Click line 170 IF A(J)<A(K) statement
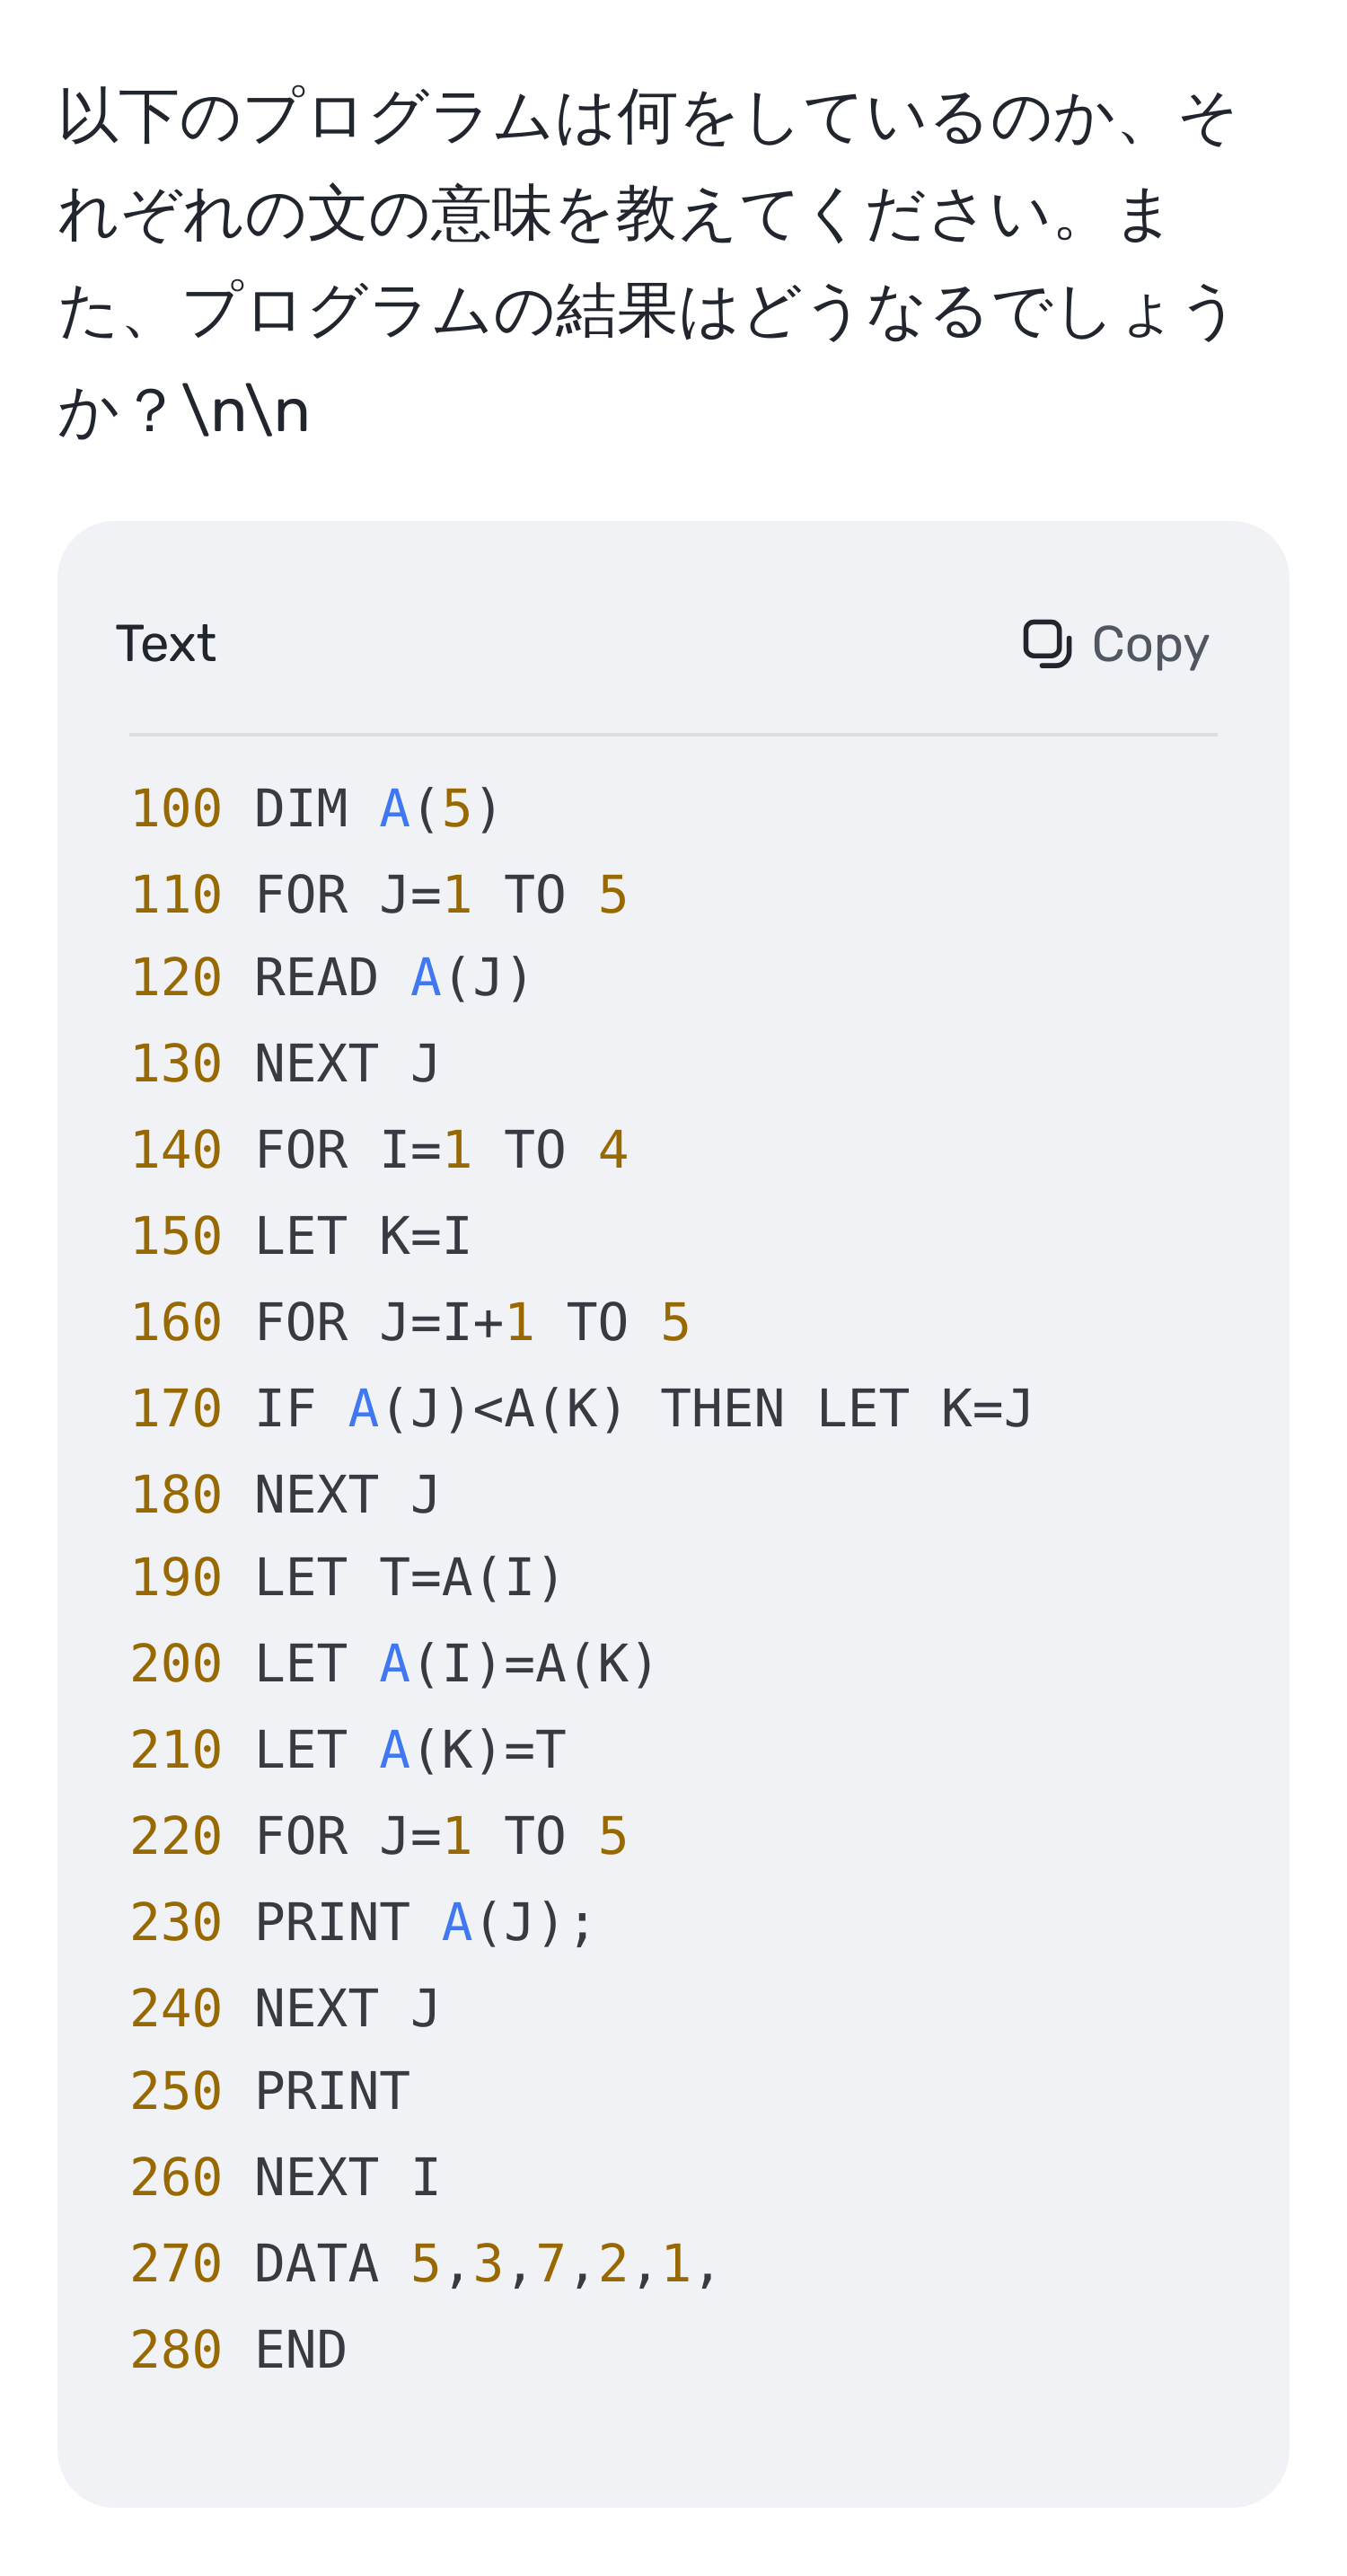Screen dimensions: 1347x2576 582,1408
